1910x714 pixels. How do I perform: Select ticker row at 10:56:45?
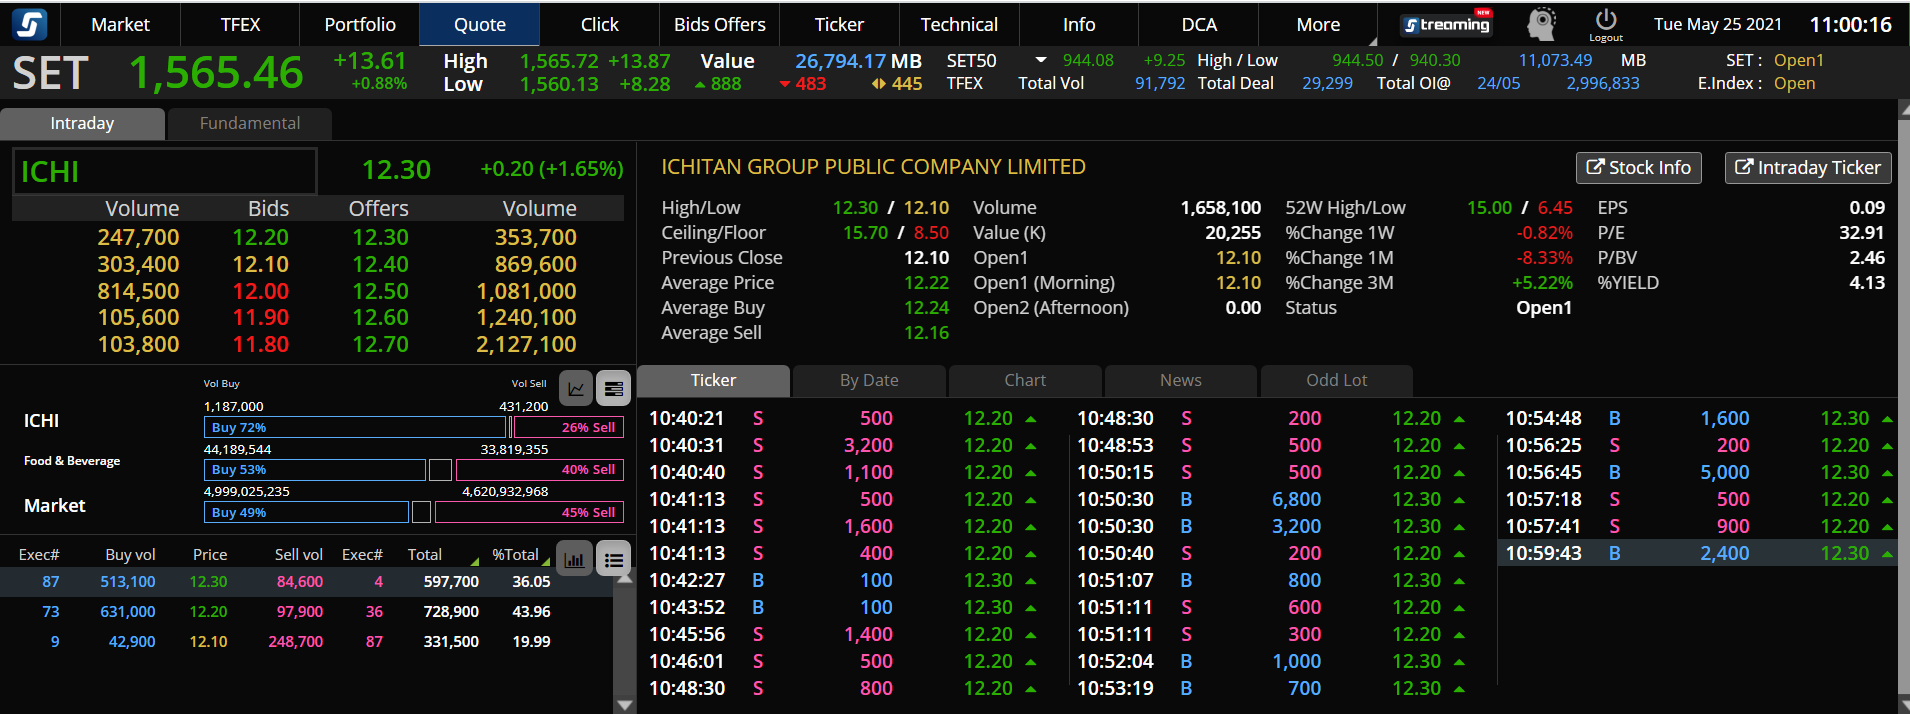click(x=1697, y=472)
